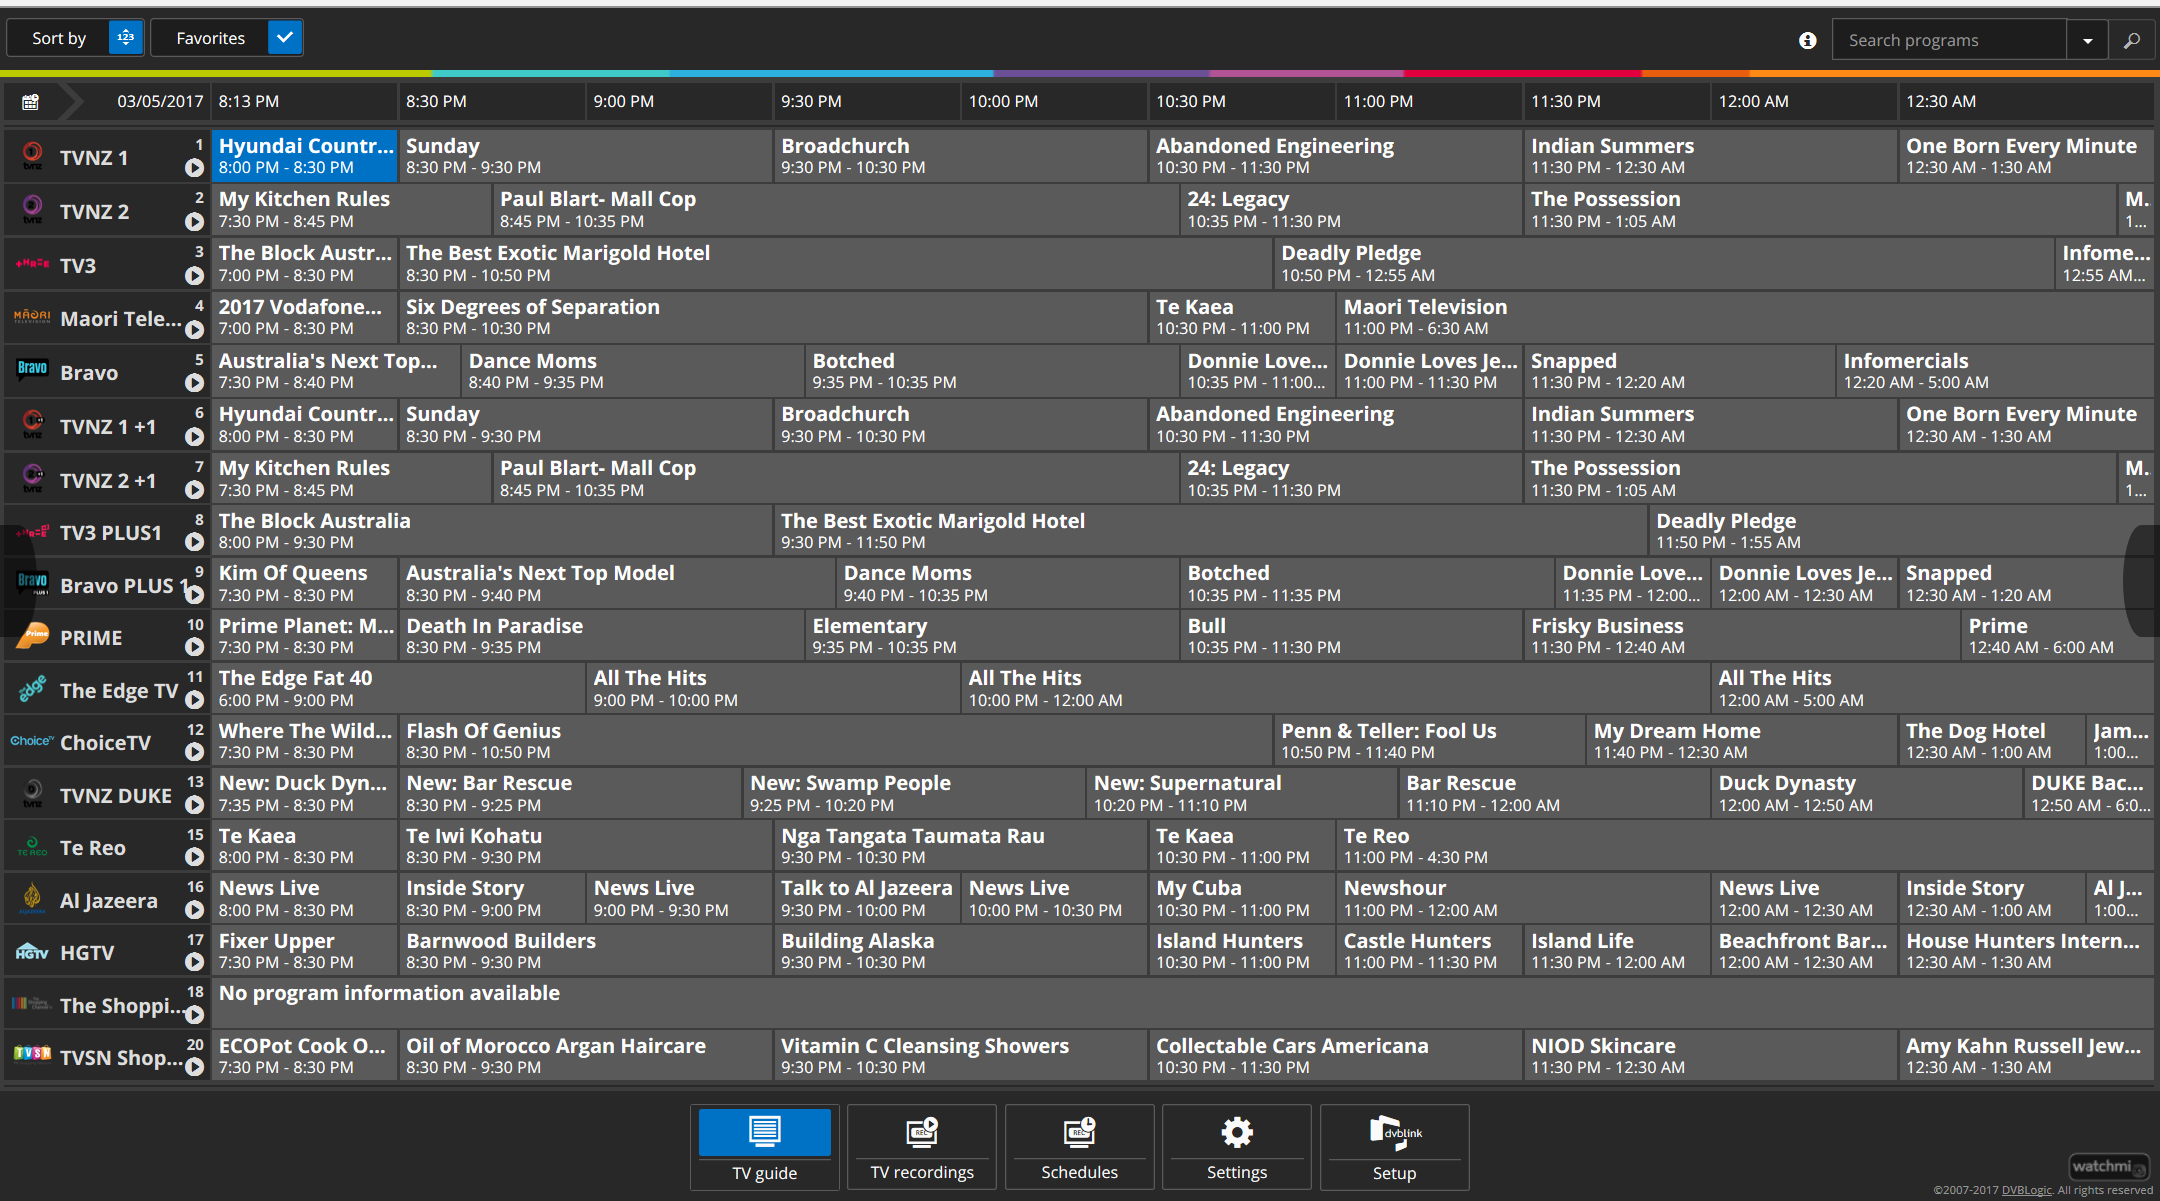Select Paul Blart- Mall Cop on TVNZ 2
2160x1201 pixels.
click(x=836, y=210)
